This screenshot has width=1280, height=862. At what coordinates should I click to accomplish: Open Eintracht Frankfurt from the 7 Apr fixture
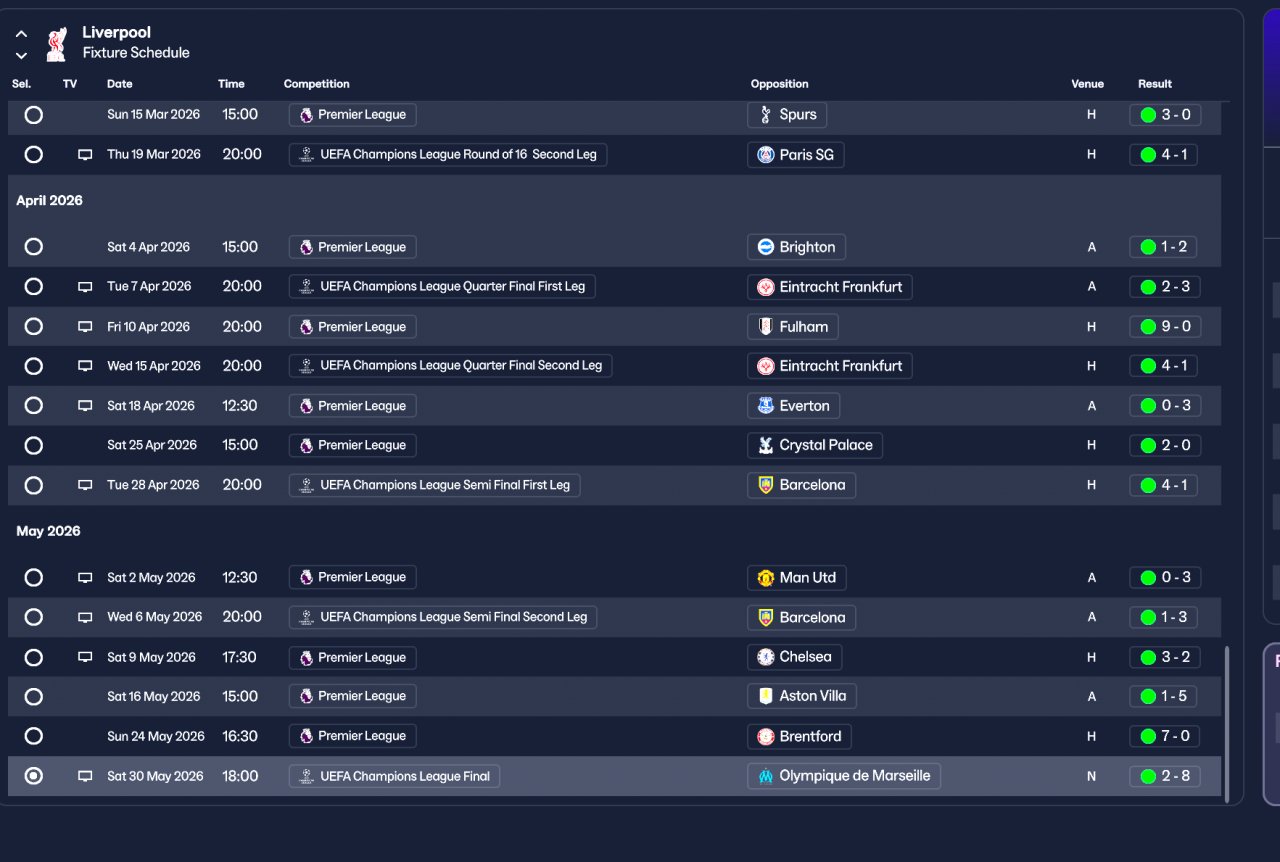[830, 287]
